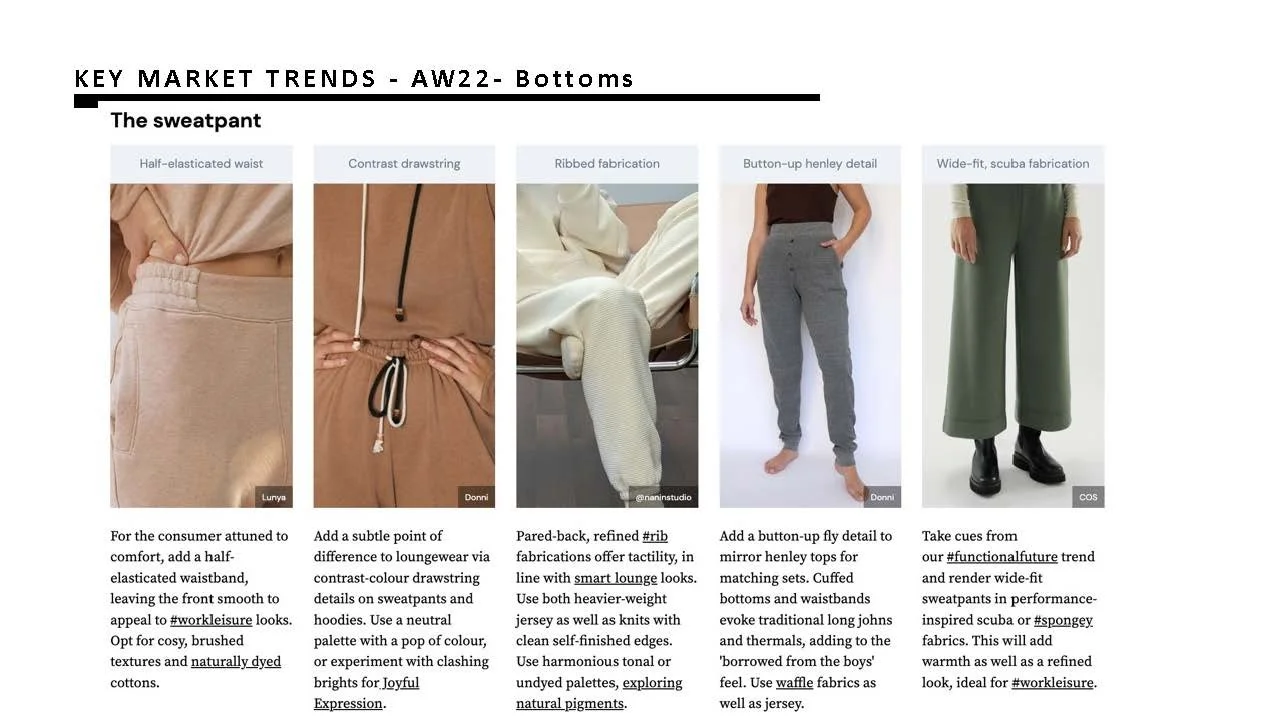Open the smart lounge link

pyautogui.click(x=615, y=578)
